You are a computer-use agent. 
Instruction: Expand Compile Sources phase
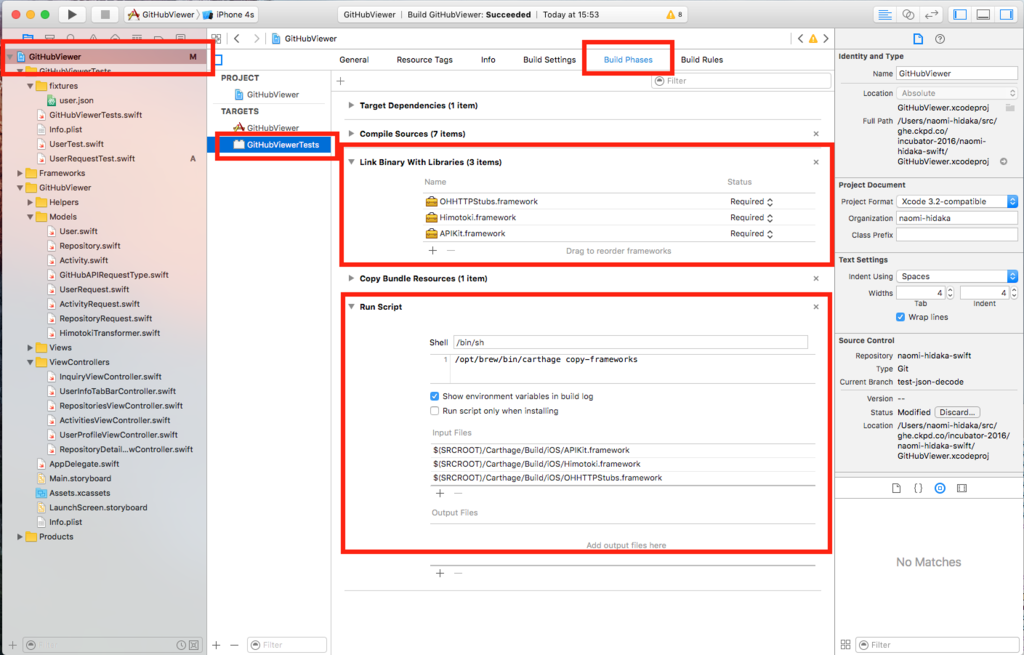351,133
